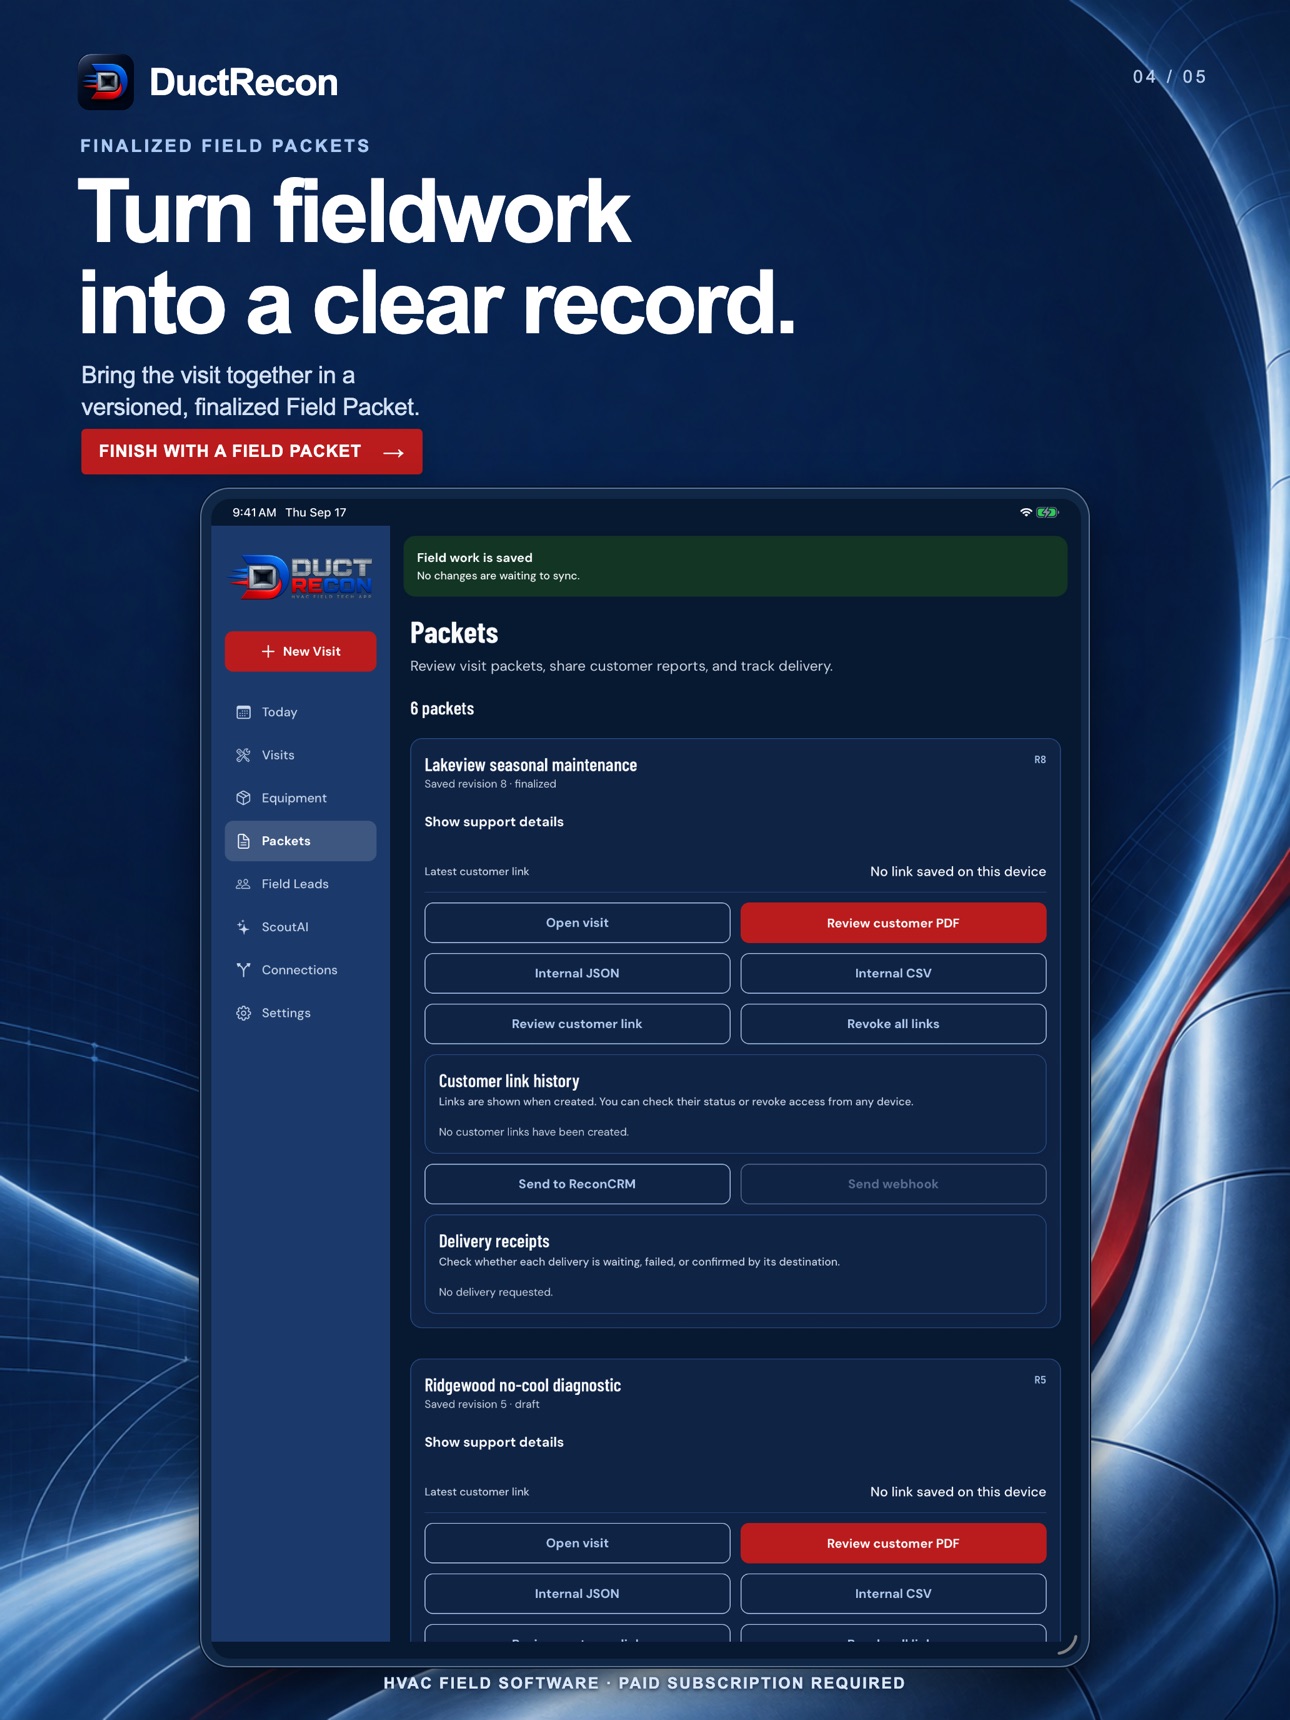Review customer PDF for Ridgewood packet
This screenshot has height=1720, width=1290.
tap(893, 1543)
